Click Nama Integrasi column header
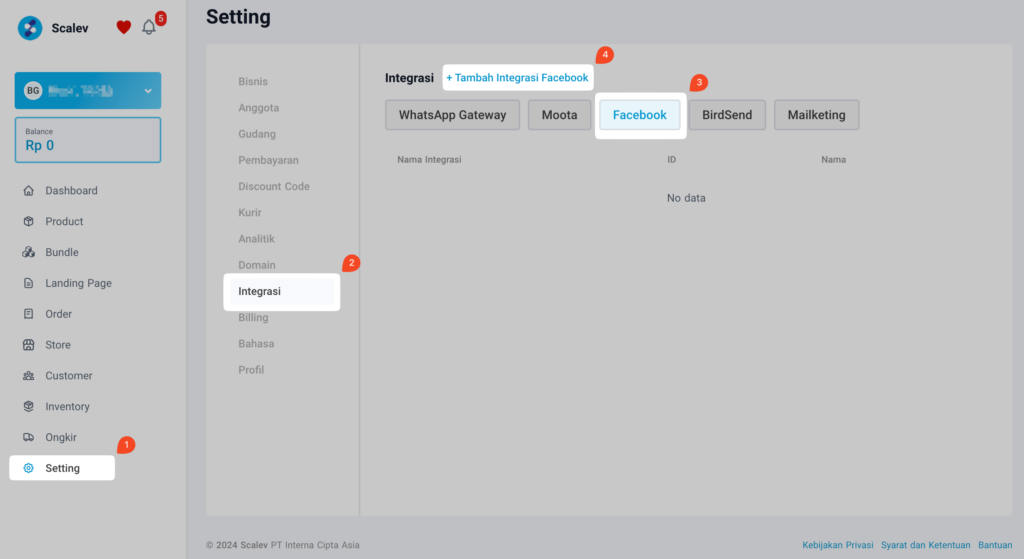Screen dimensions: 1024x559 point(429,159)
